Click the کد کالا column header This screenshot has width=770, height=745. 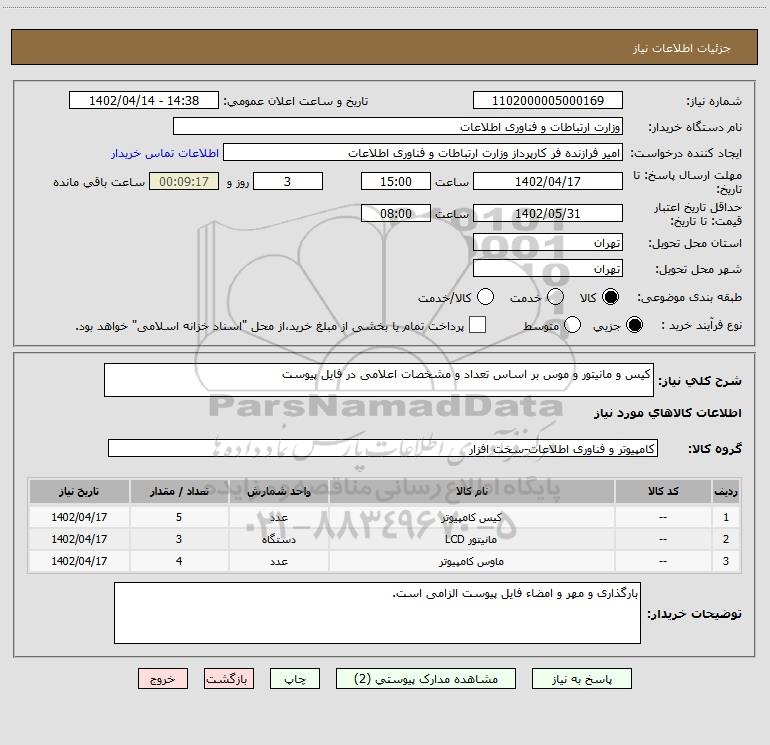coord(663,491)
